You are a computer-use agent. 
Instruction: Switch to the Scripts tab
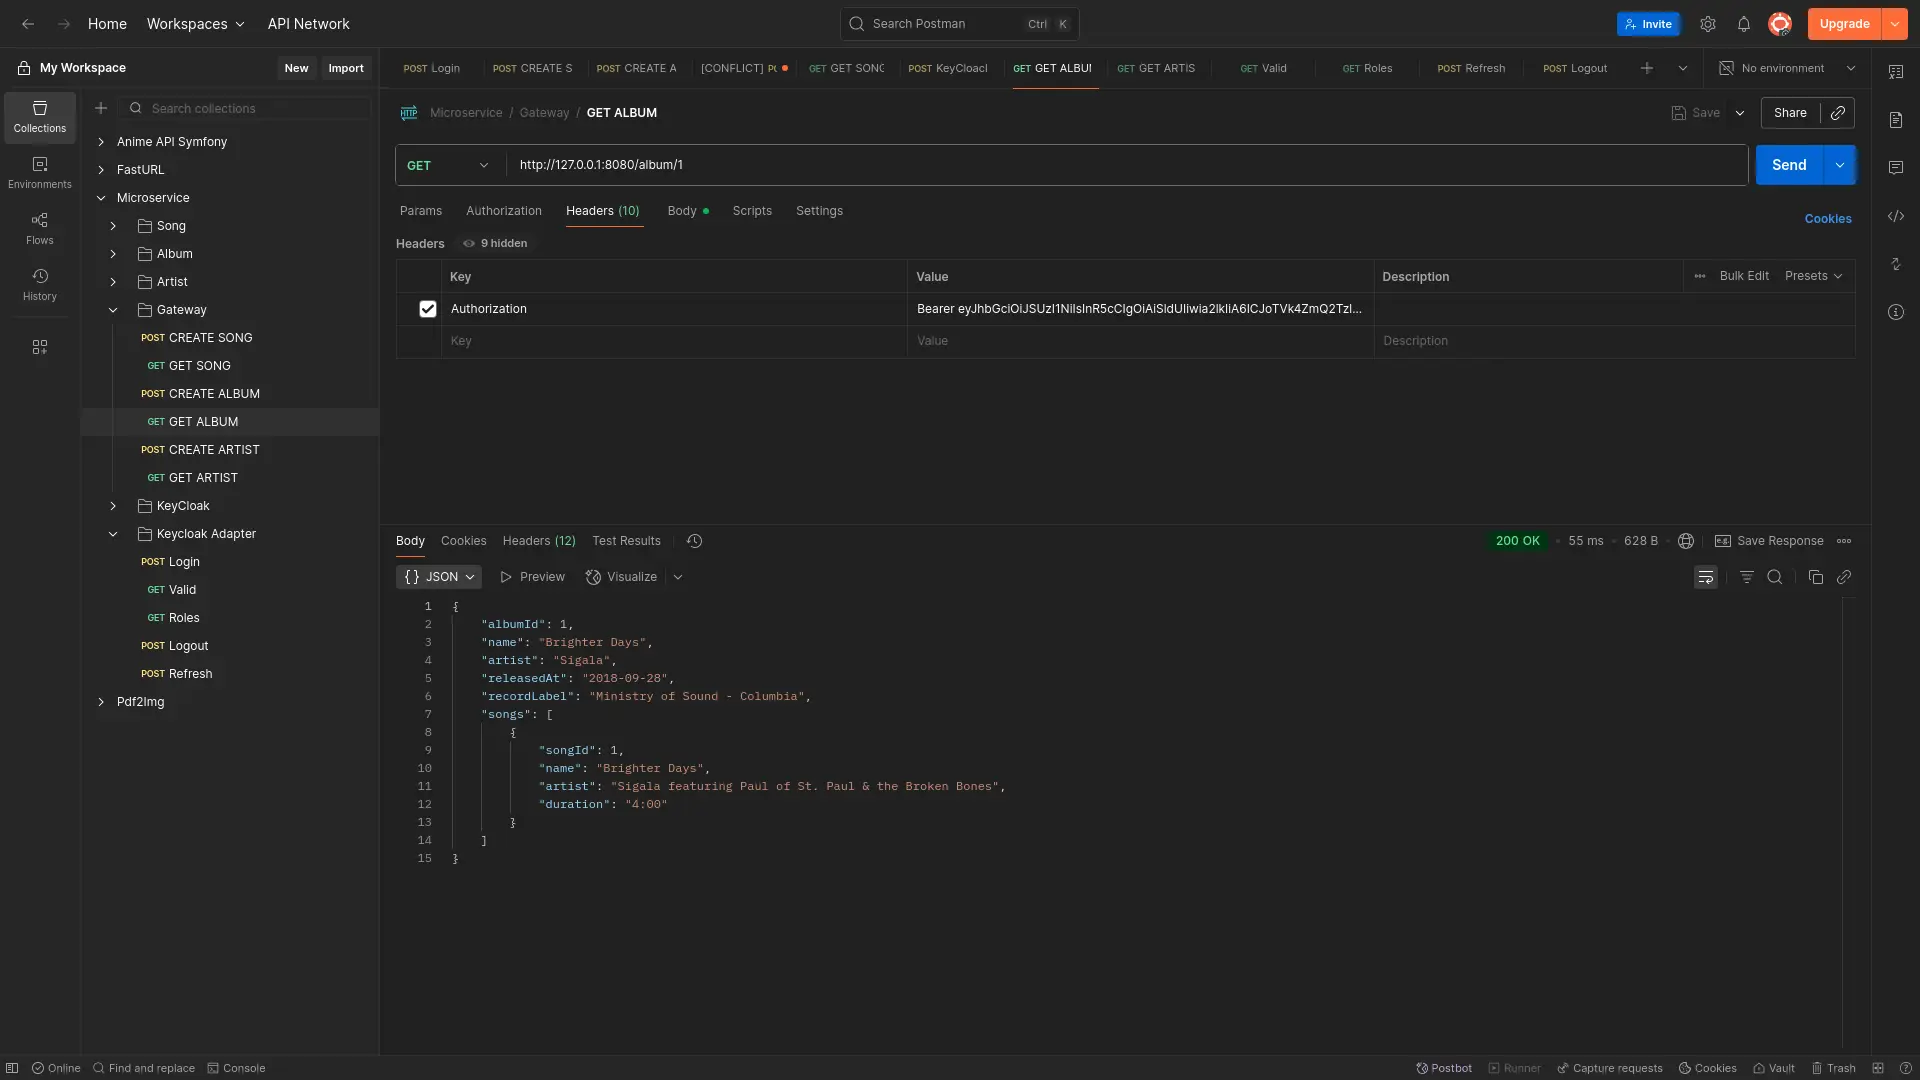752,211
